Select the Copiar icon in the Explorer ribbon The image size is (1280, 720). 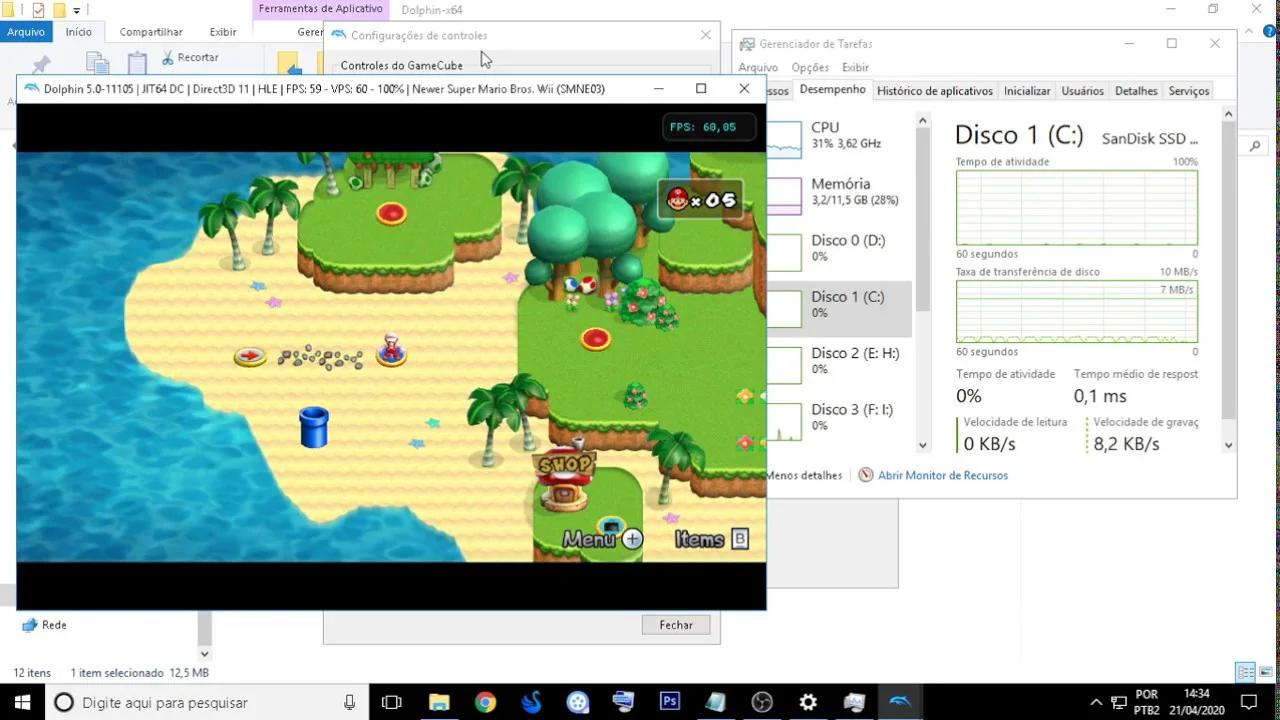click(95, 60)
